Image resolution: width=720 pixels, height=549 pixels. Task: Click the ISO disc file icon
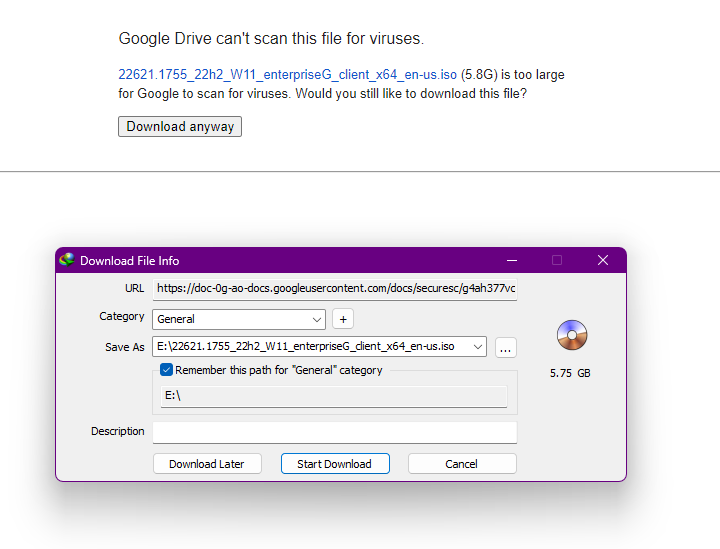(572, 335)
